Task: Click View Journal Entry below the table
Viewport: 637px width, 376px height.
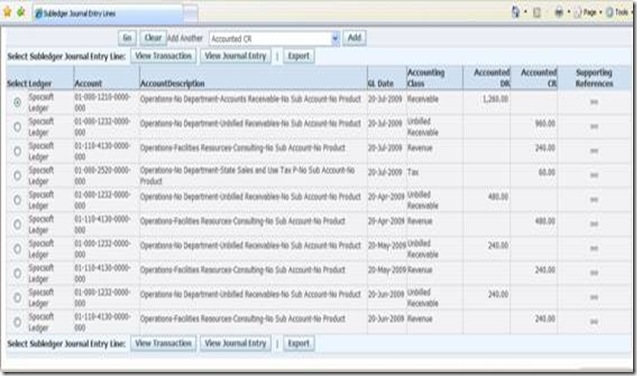Action: (235, 344)
